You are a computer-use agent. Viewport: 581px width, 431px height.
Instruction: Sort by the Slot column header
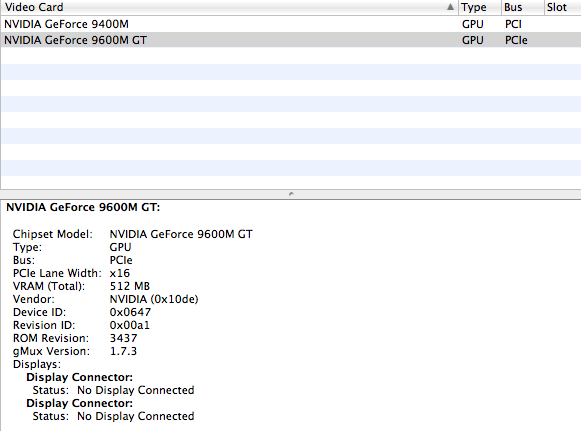click(x=562, y=7)
